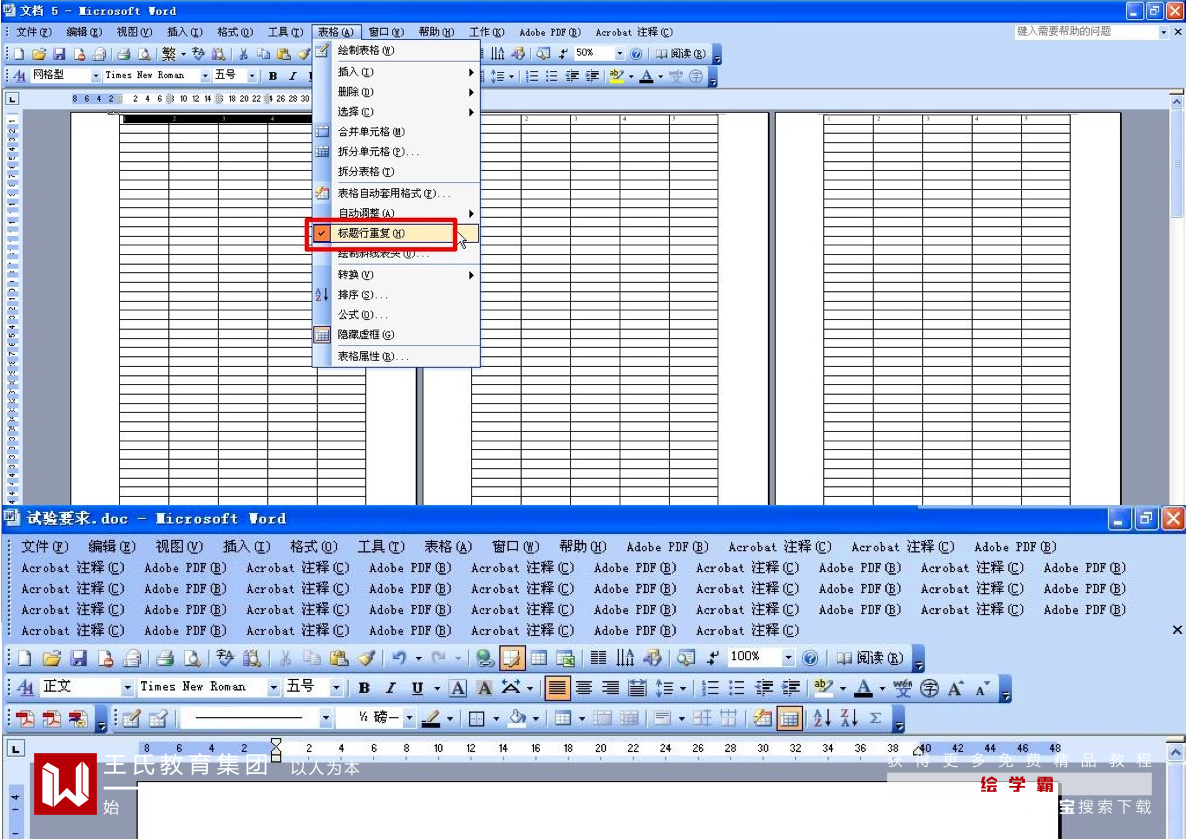The image size is (1186, 839).
Task: Open ½ 磅 line weight dropdown
Action: point(409,719)
